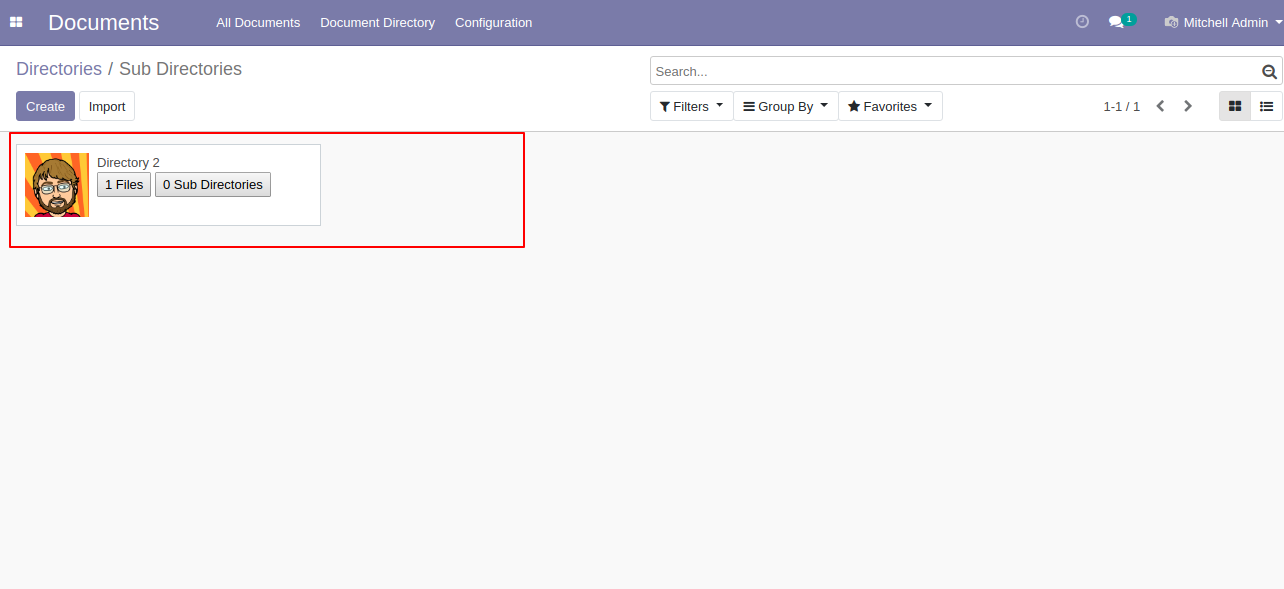Open the Directory 2 card title

pos(128,162)
